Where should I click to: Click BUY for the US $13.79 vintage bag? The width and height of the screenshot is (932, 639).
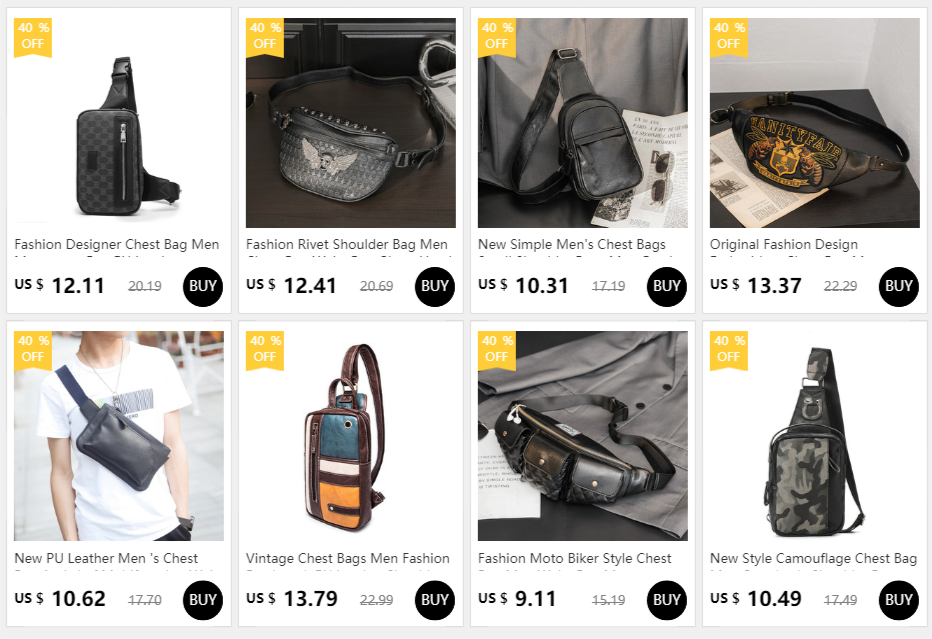pos(434,600)
